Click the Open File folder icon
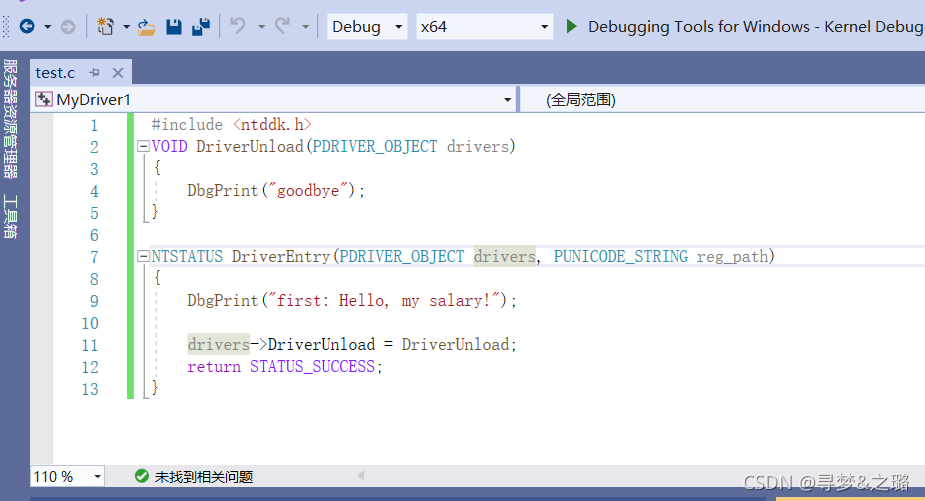Viewport: 925px width, 501px height. (146, 27)
